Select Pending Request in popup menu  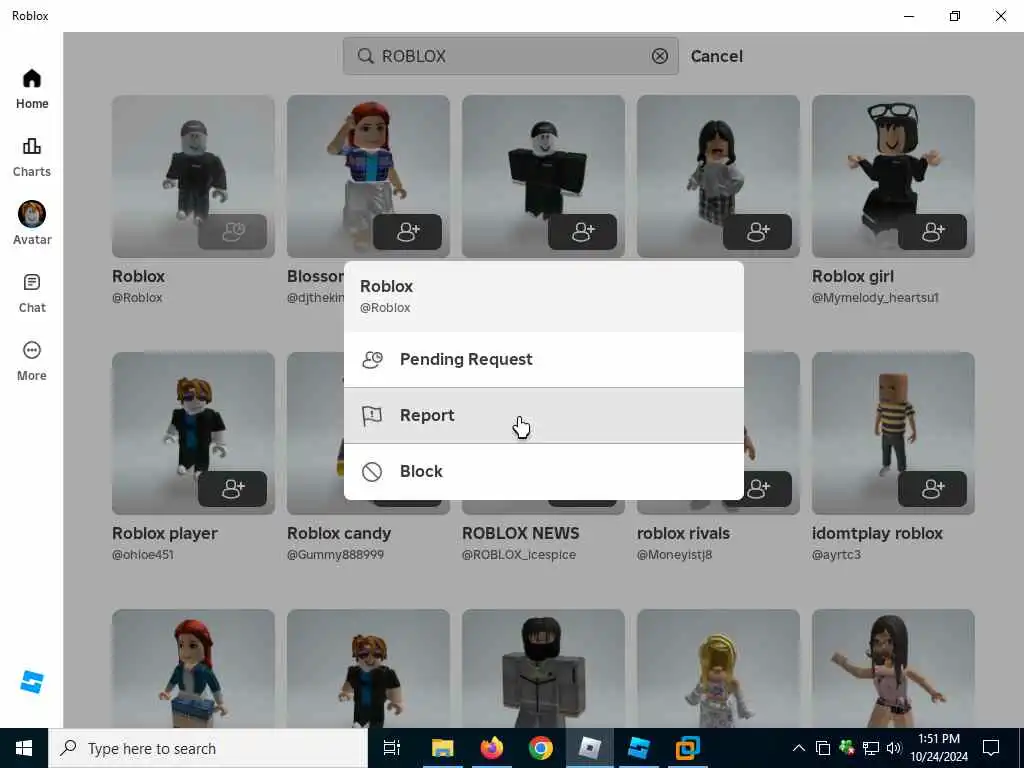(543, 359)
